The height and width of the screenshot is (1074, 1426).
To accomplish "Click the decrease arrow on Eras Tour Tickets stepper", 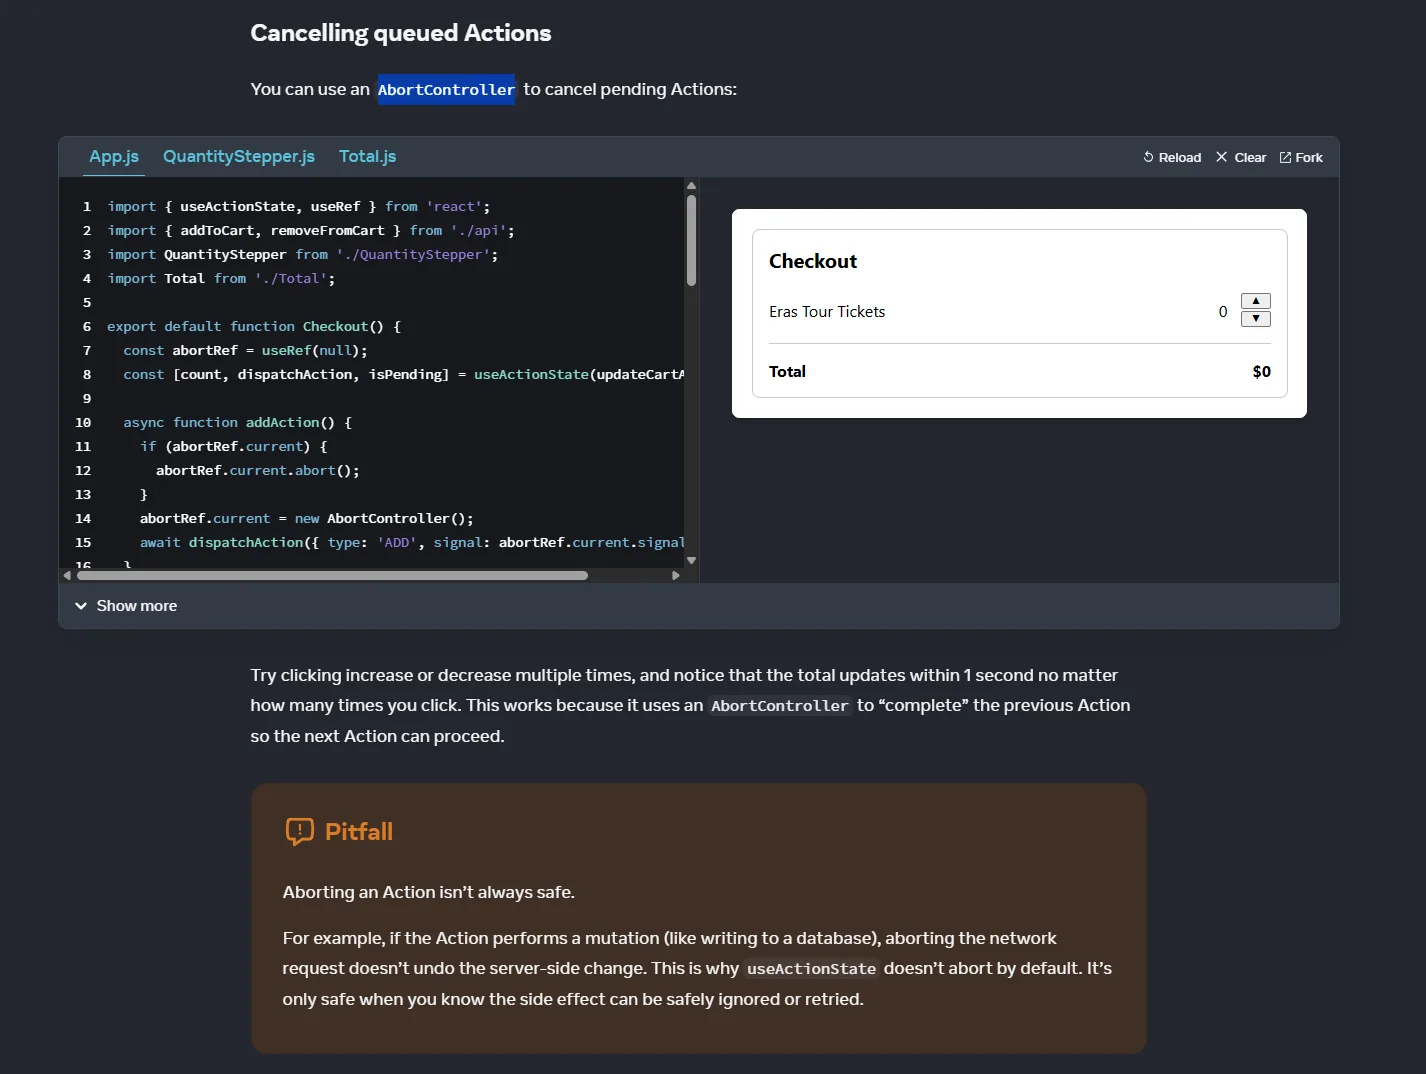I will (x=1255, y=318).
